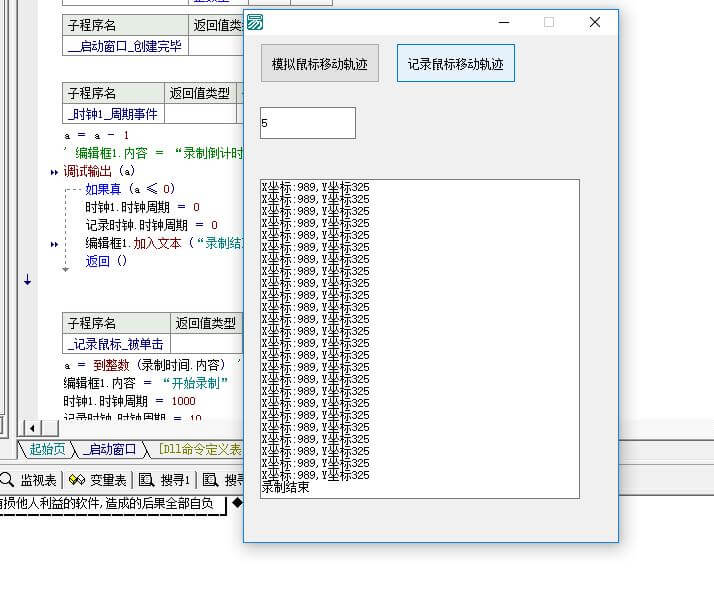Switch to the 起始页 tab
The height and width of the screenshot is (595, 714).
click(x=46, y=449)
